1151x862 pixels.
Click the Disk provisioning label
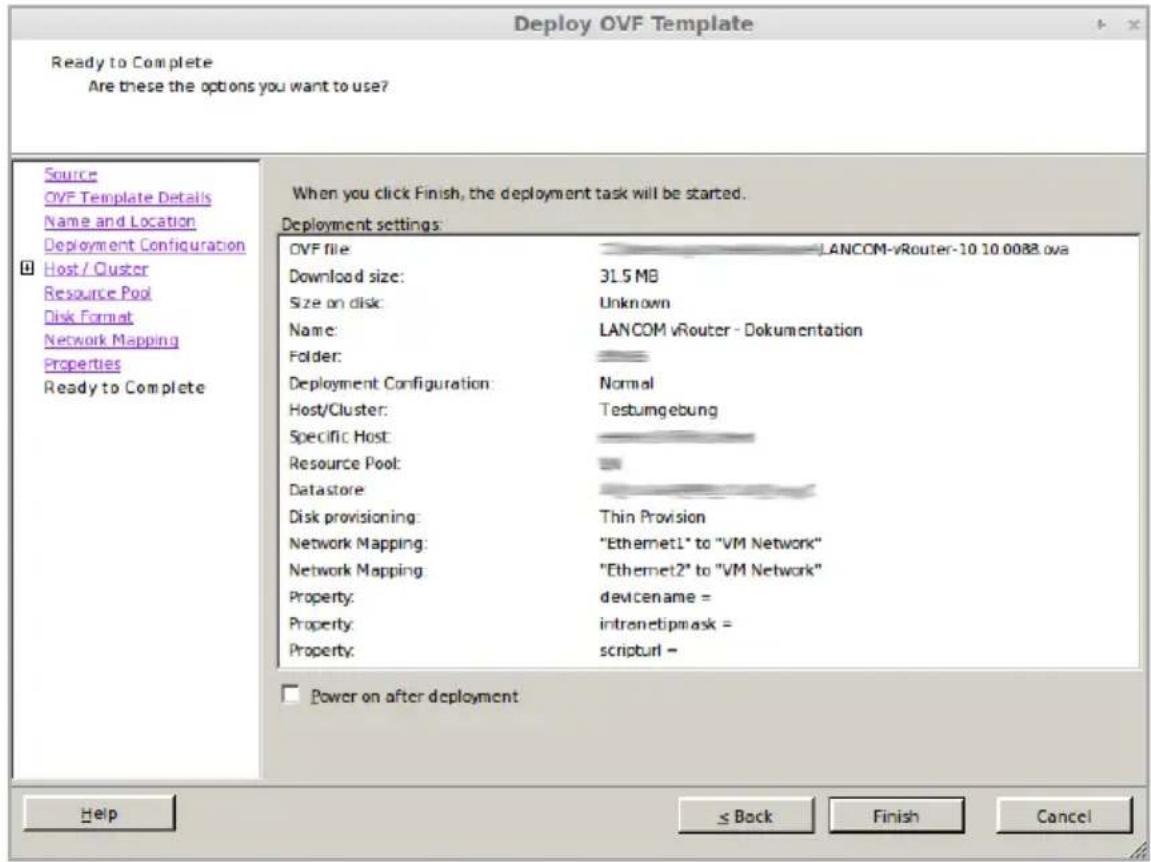(354, 517)
